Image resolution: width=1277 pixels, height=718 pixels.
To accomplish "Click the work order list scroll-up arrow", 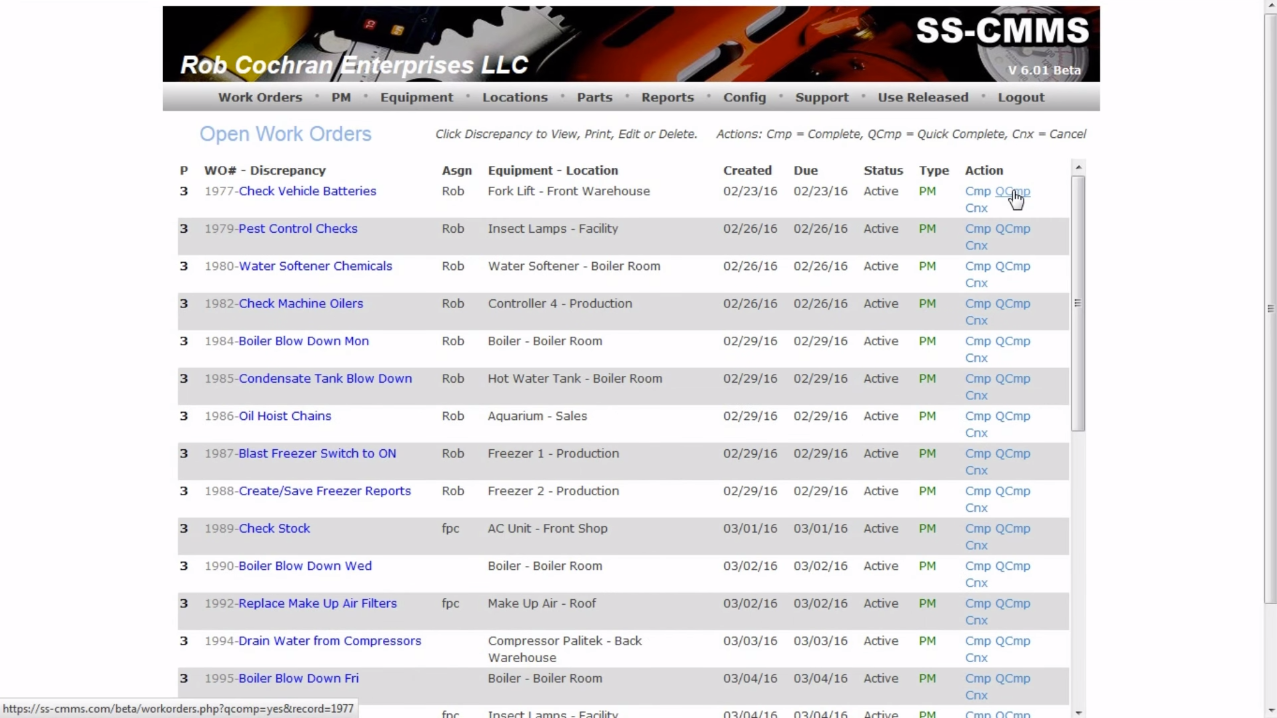I will click(x=1077, y=167).
